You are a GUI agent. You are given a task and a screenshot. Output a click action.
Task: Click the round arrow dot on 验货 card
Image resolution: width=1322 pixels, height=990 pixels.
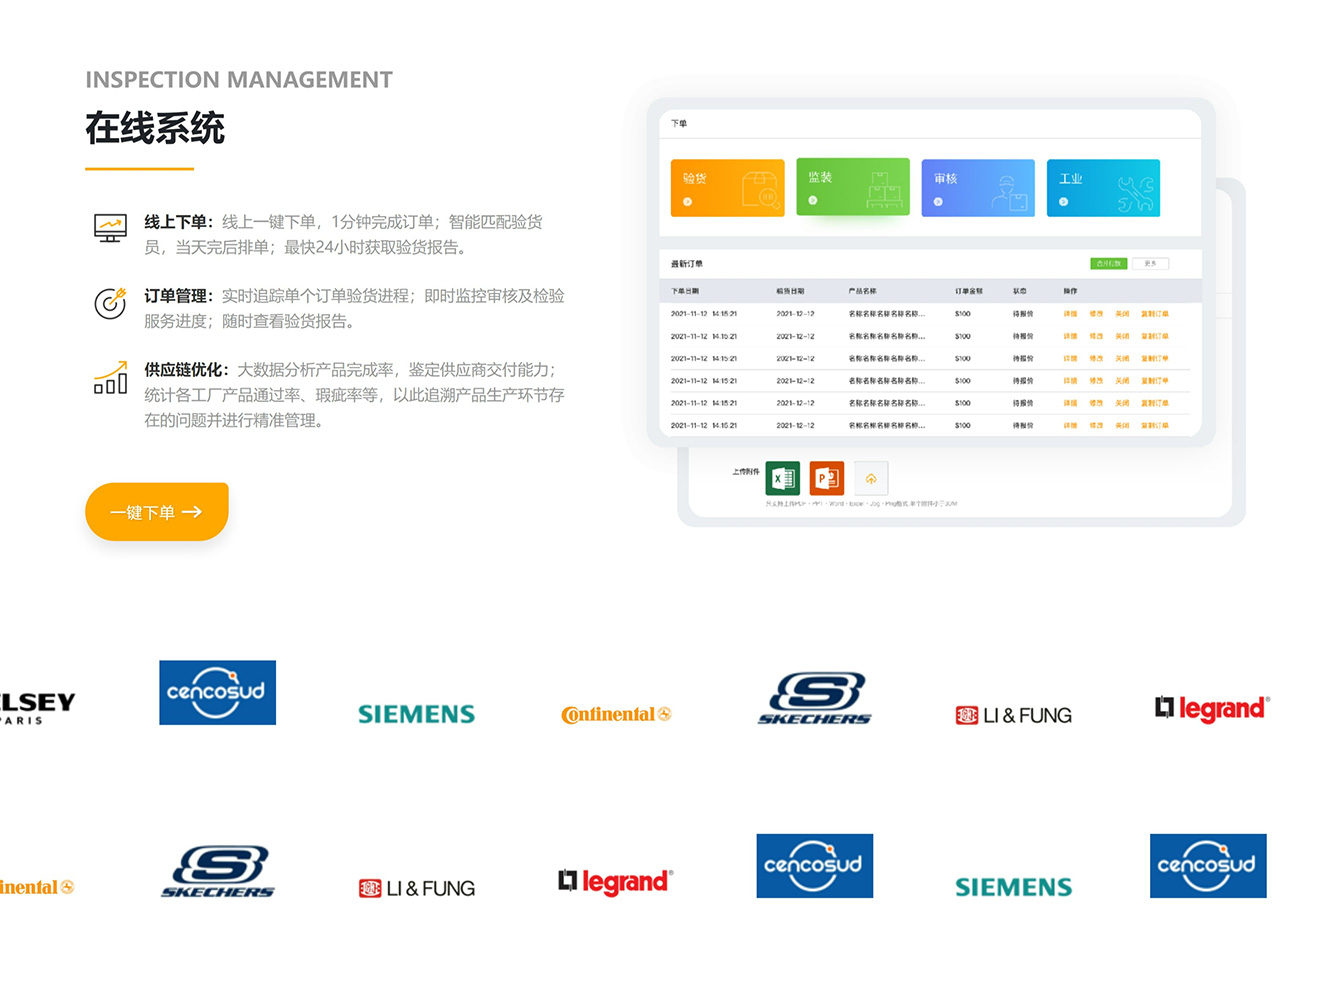688,202
